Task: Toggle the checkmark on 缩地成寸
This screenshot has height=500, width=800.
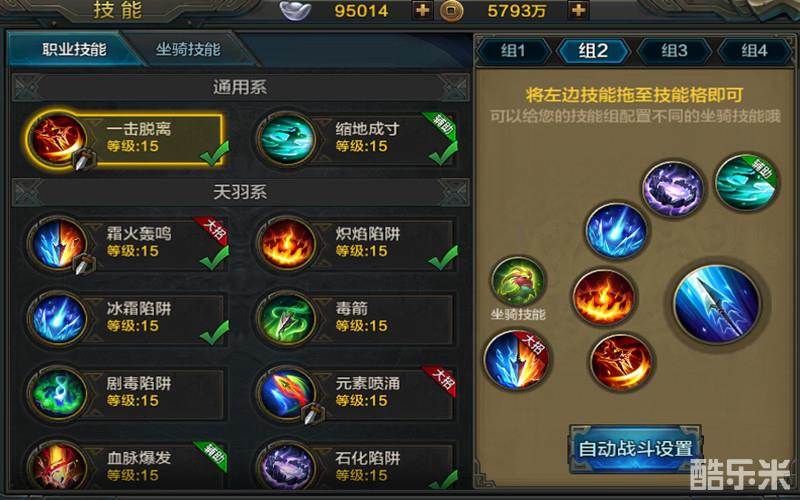Action: click(443, 153)
